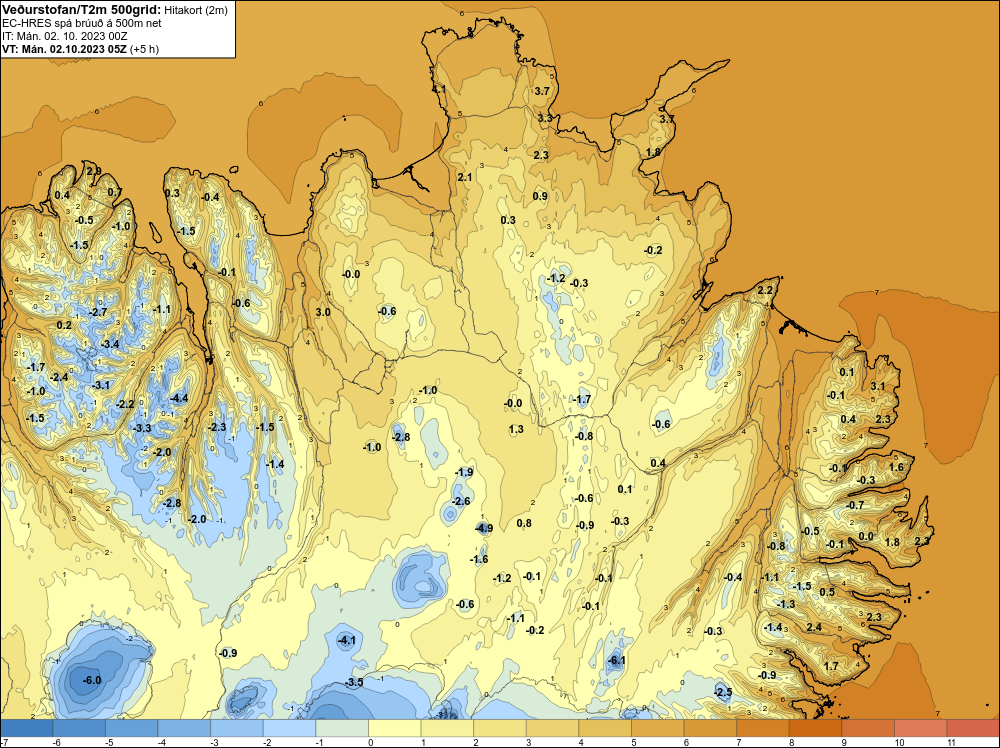1000x748 pixels.
Task: Click the 0.7 temperature value
Action: pyautogui.click(x=114, y=193)
